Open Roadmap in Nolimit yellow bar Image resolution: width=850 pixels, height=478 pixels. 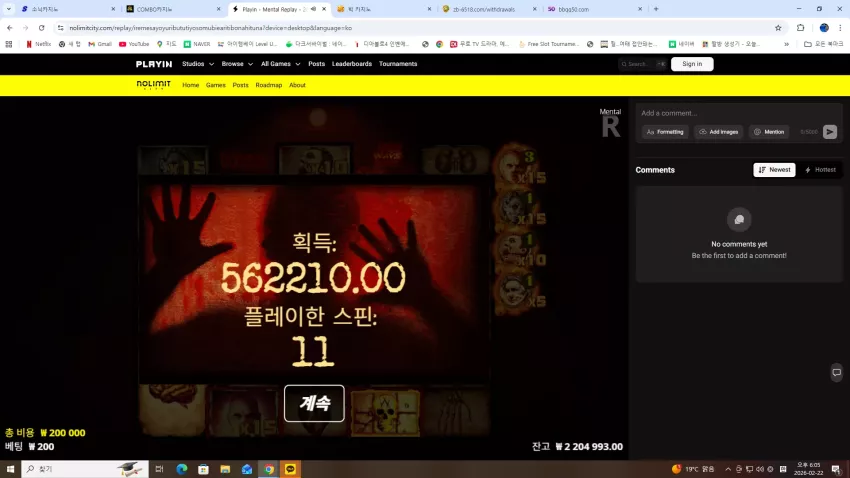(x=269, y=85)
